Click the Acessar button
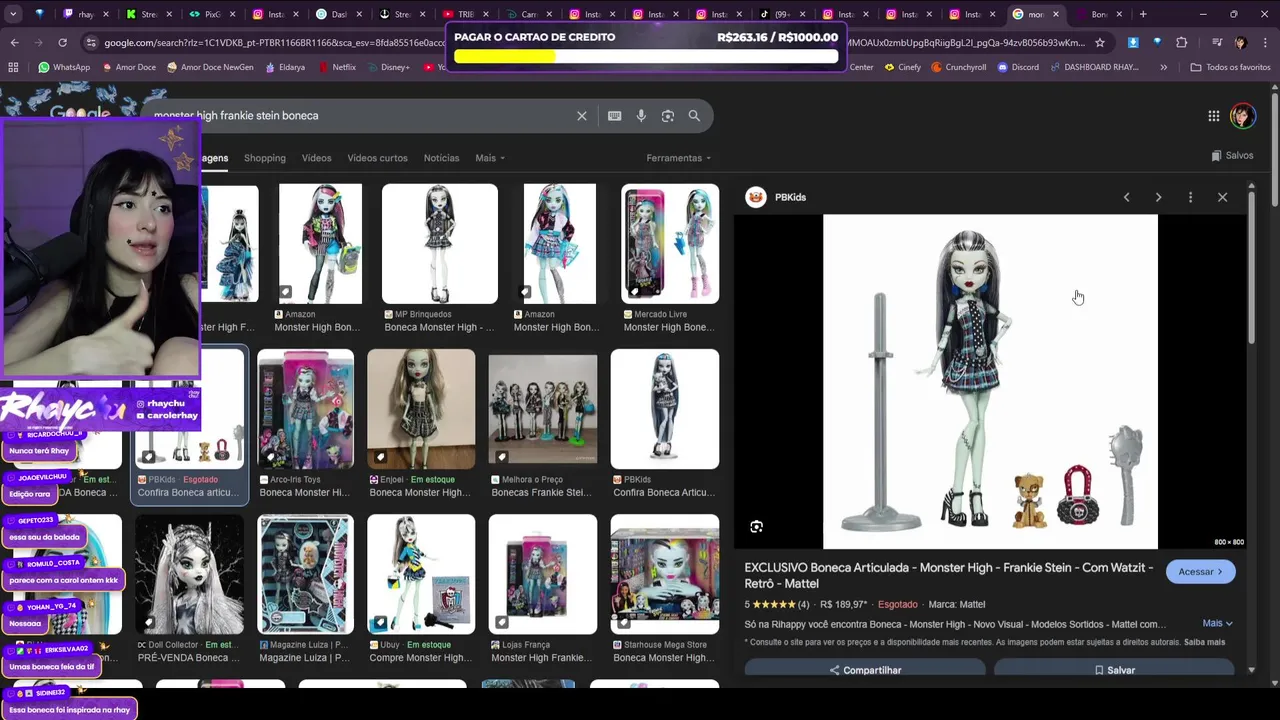 pos(1200,572)
